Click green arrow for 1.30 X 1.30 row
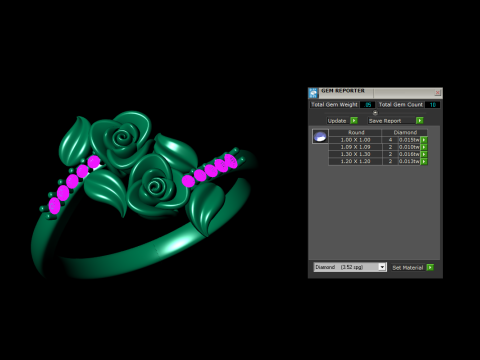The height and width of the screenshot is (360, 480). [424, 154]
